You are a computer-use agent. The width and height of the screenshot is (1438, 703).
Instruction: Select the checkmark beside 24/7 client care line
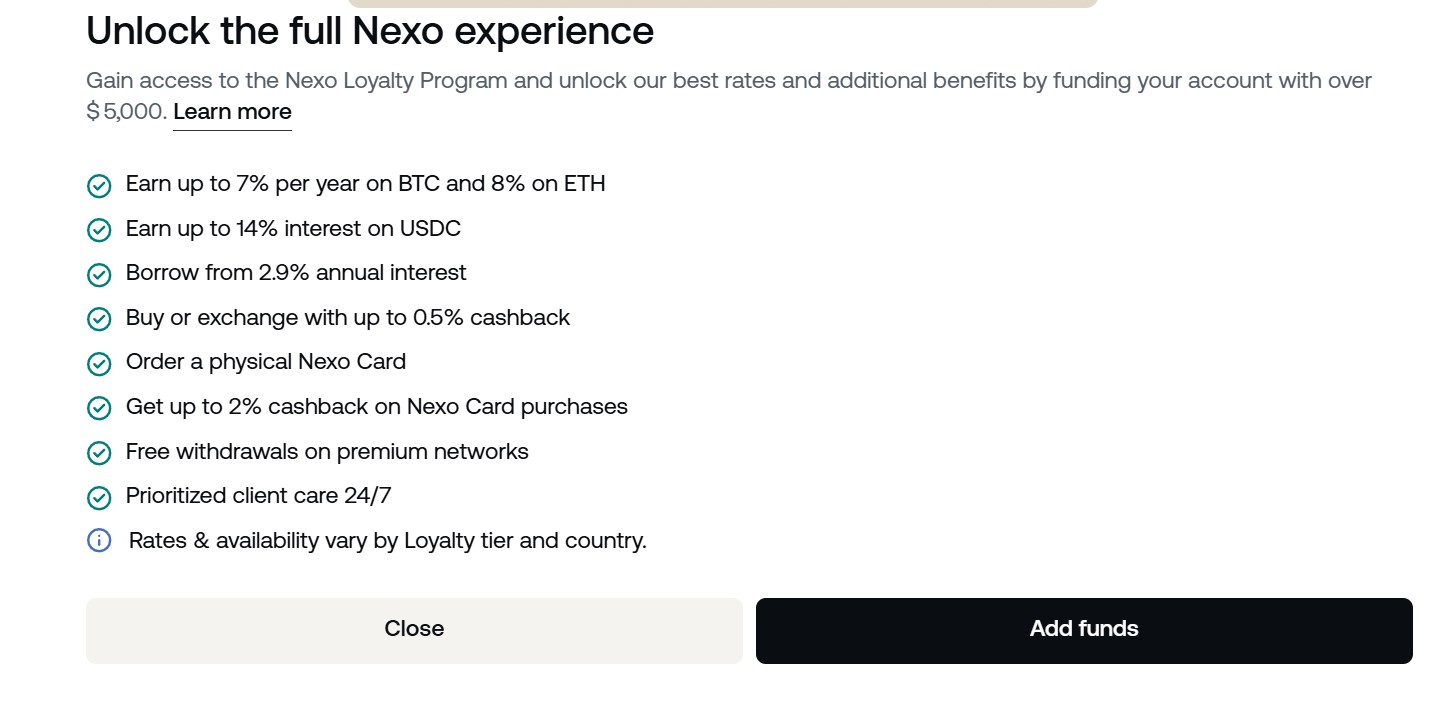pyautogui.click(x=99, y=497)
